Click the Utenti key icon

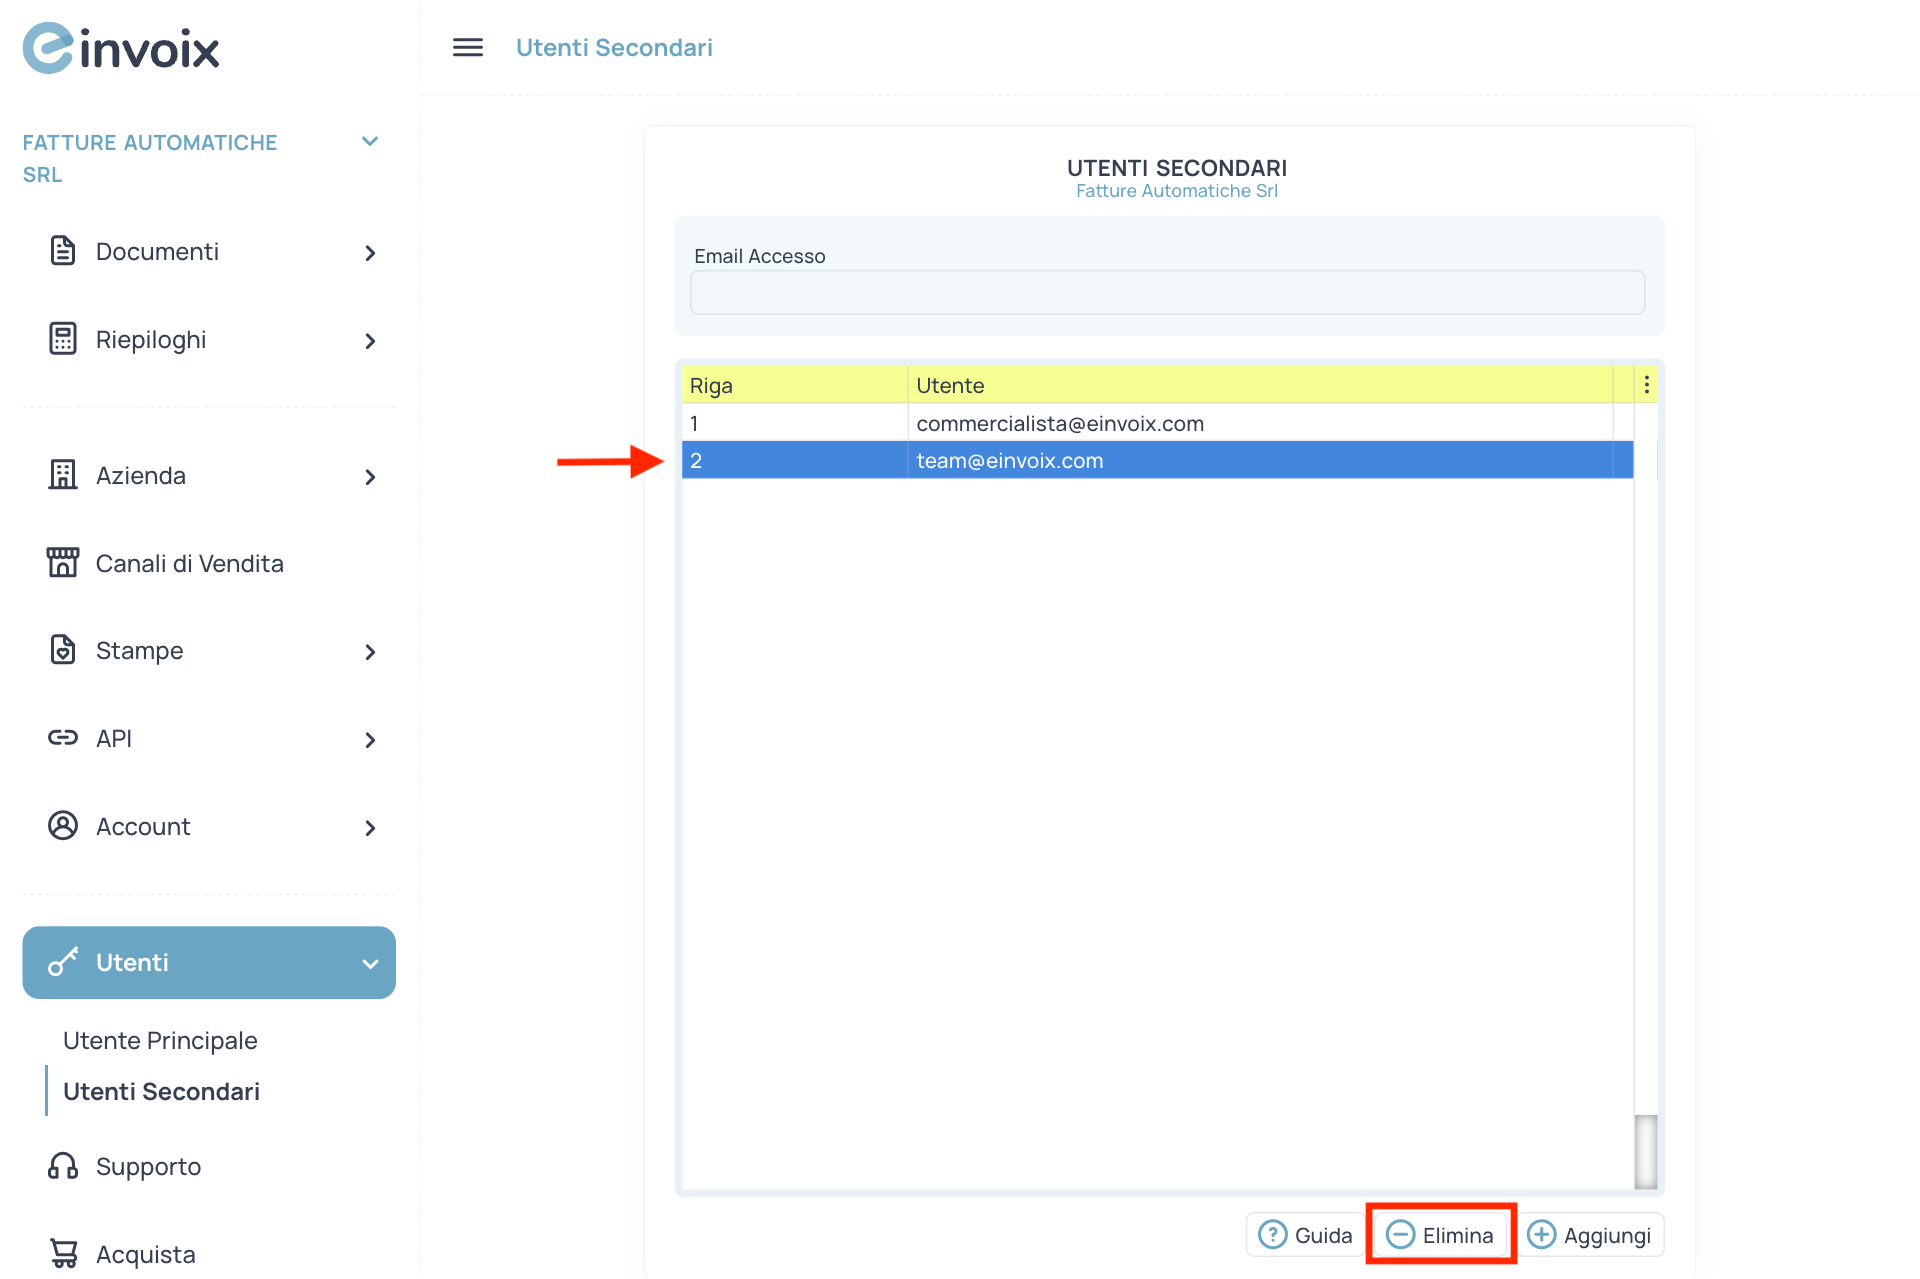click(x=63, y=962)
